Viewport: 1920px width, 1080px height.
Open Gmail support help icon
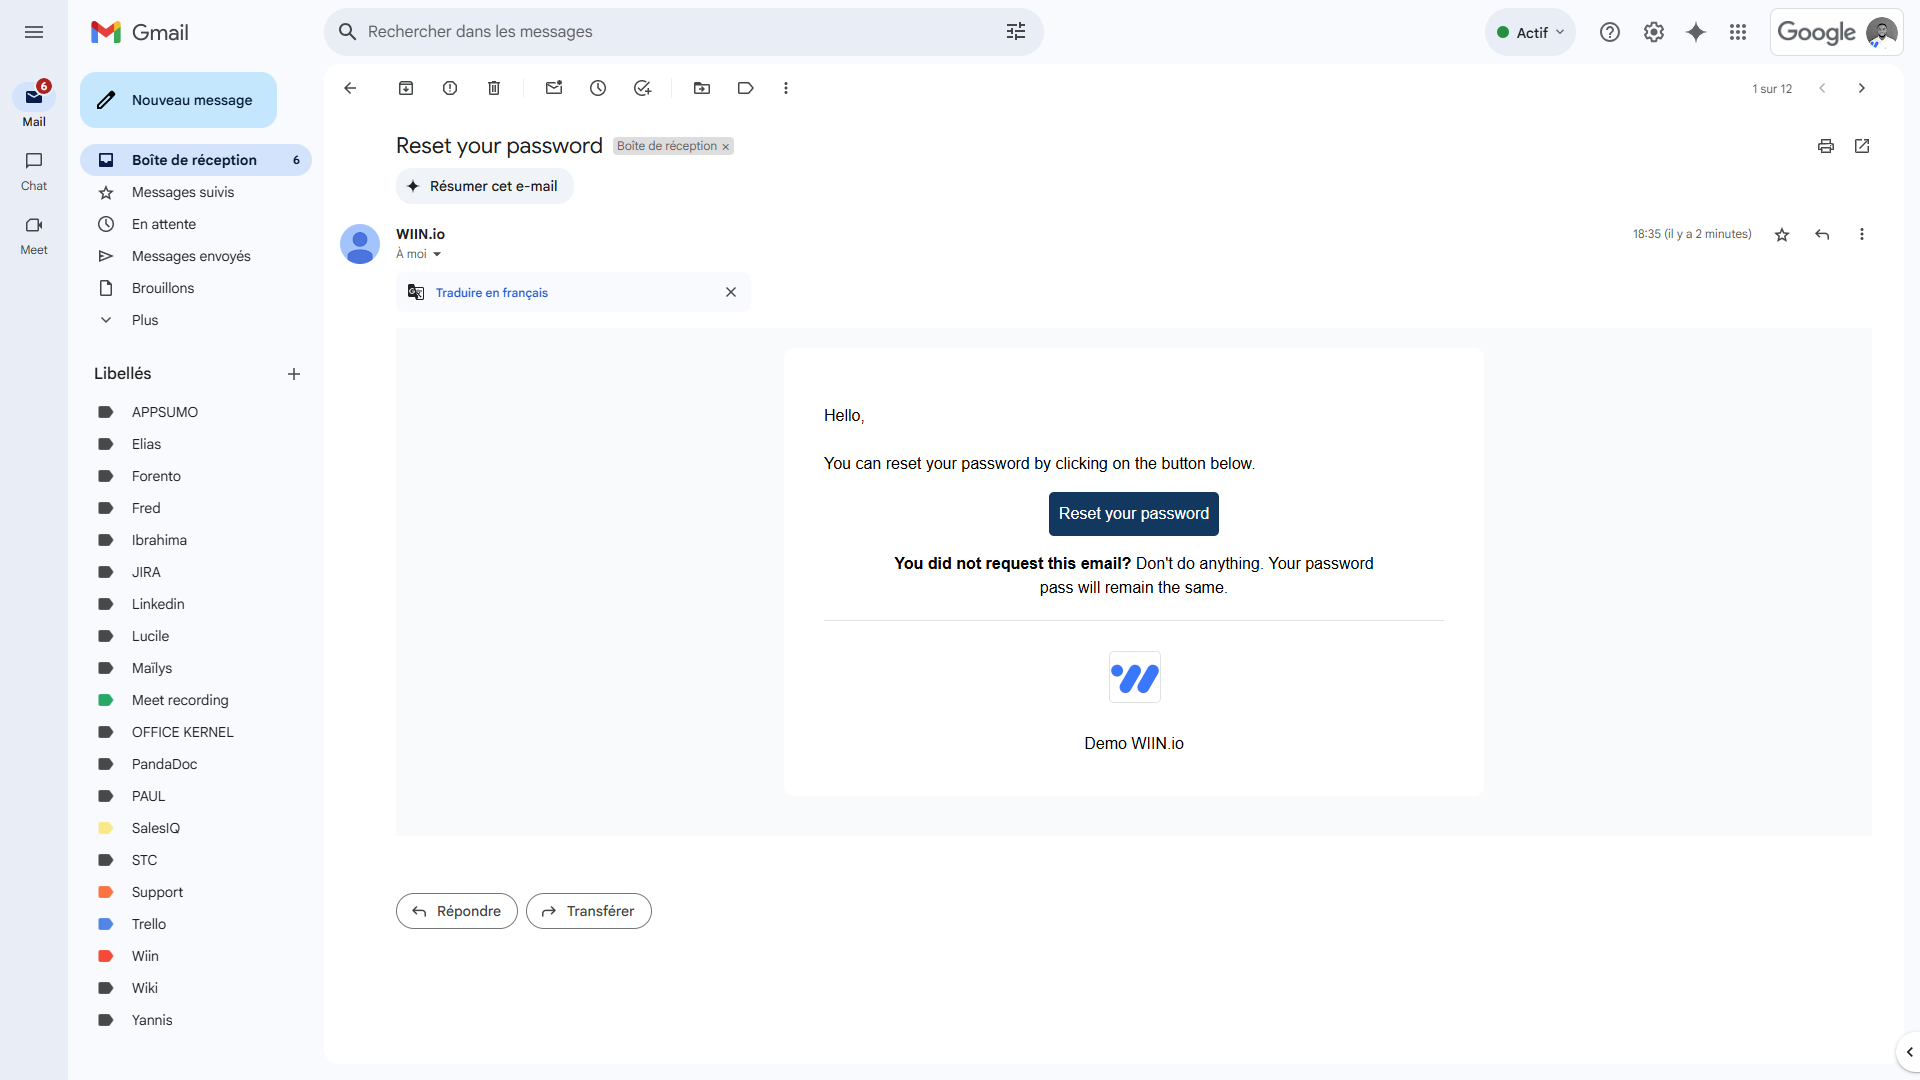click(x=1610, y=32)
